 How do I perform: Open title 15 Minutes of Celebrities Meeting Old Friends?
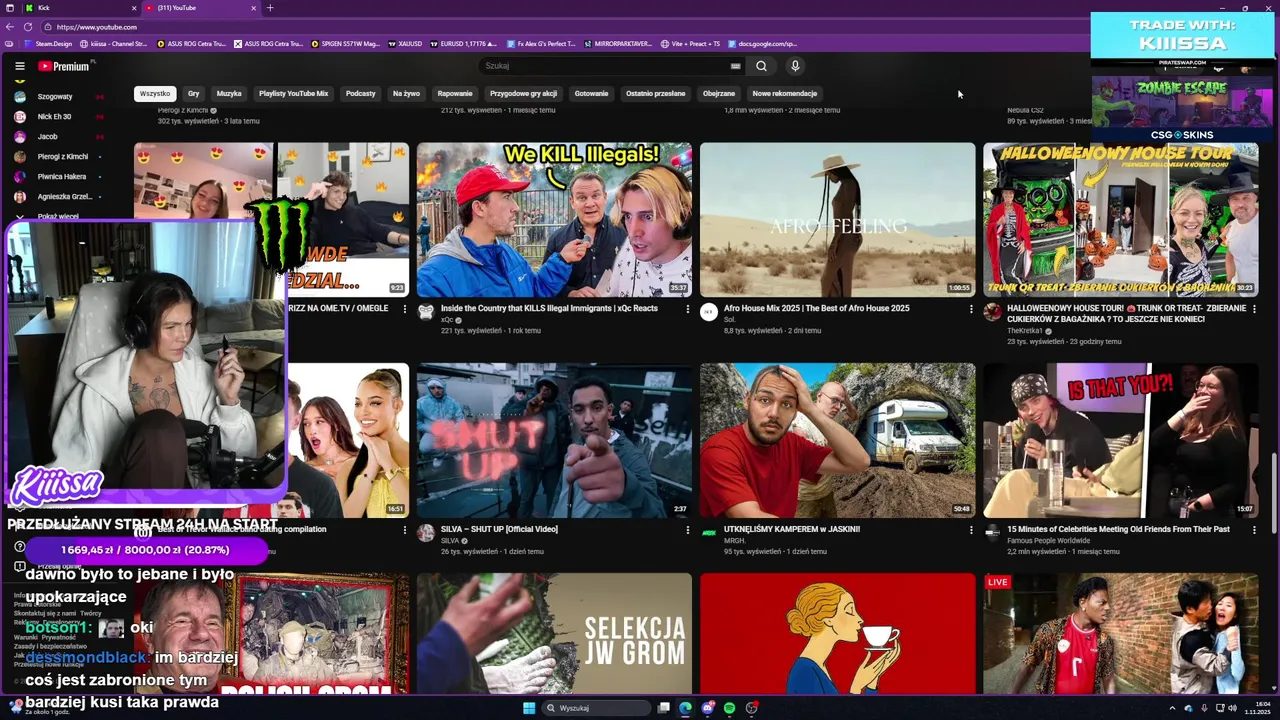(x=1118, y=529)
